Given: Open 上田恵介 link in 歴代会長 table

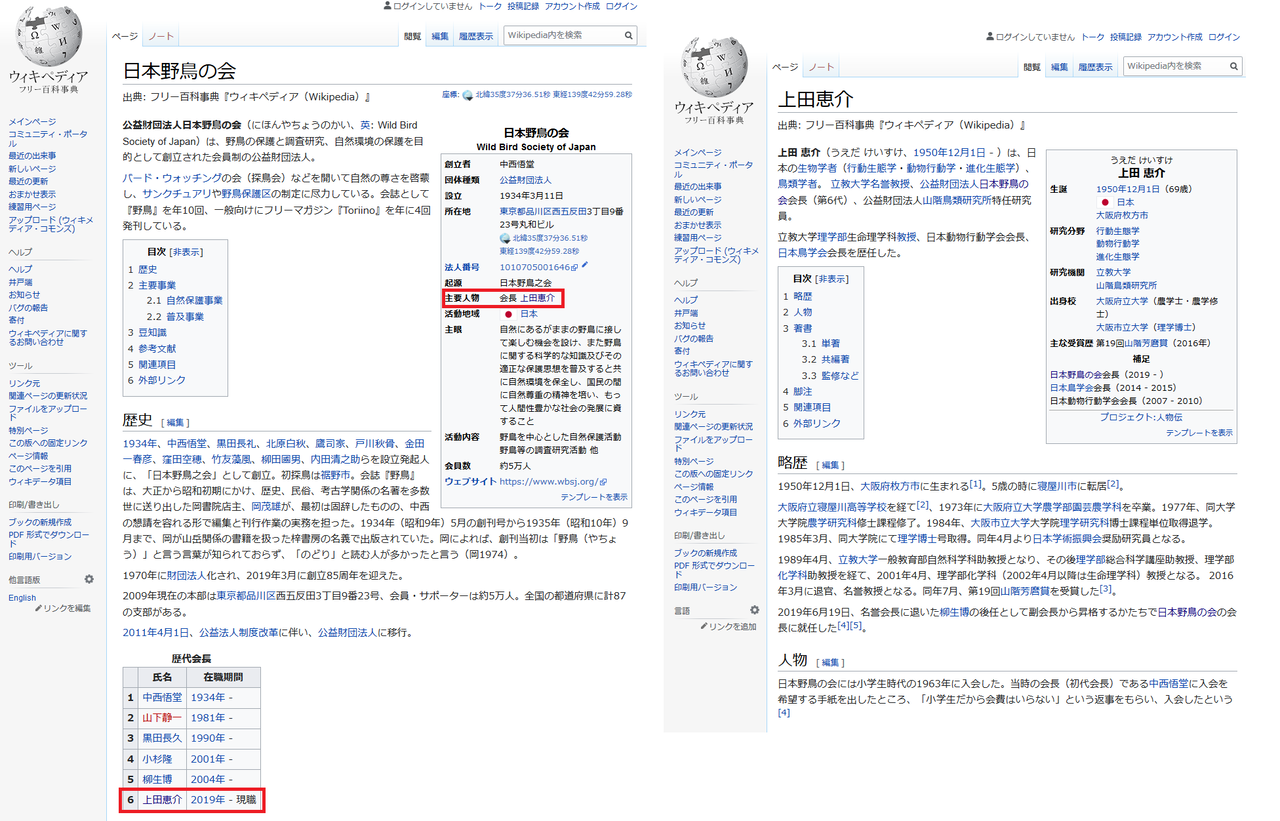Looking at the screenshot, I should (x=162, y=800).
